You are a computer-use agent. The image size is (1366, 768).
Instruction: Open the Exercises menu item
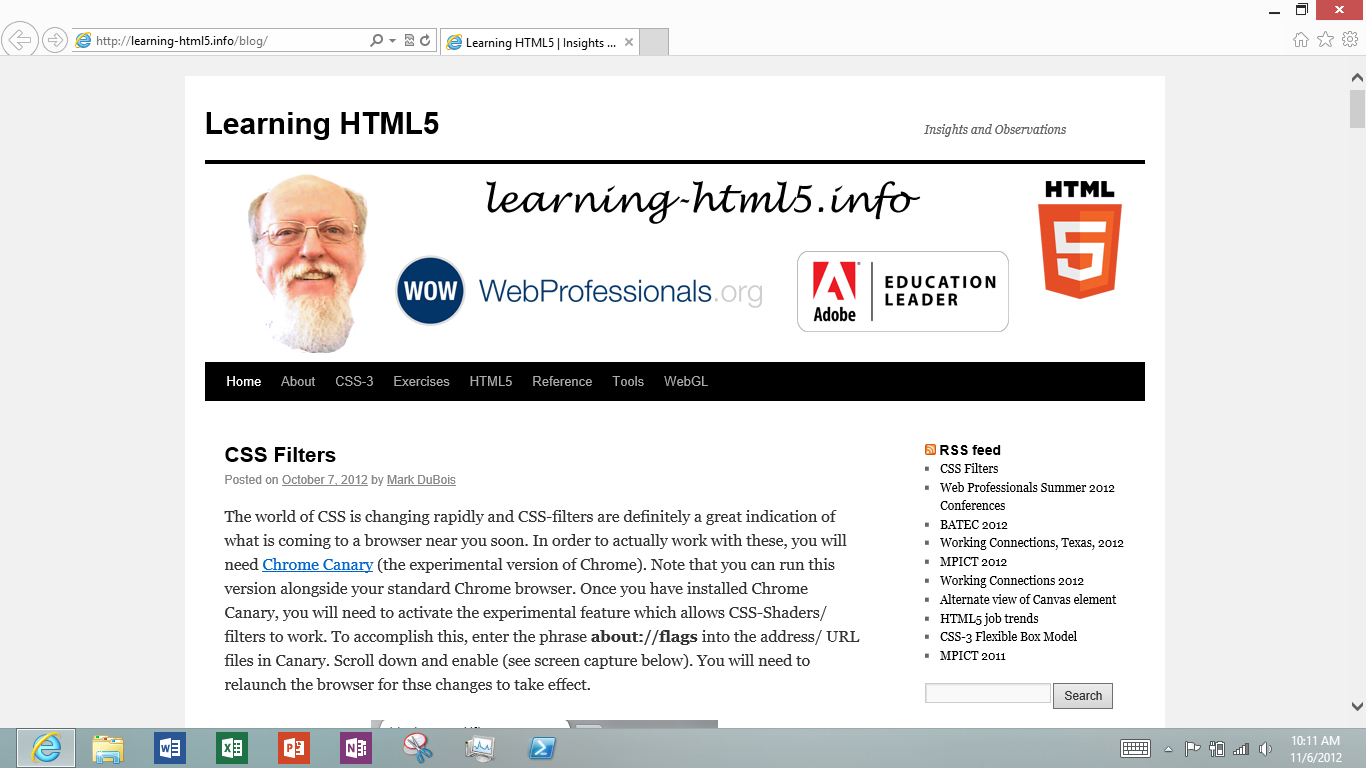point(421,381)
